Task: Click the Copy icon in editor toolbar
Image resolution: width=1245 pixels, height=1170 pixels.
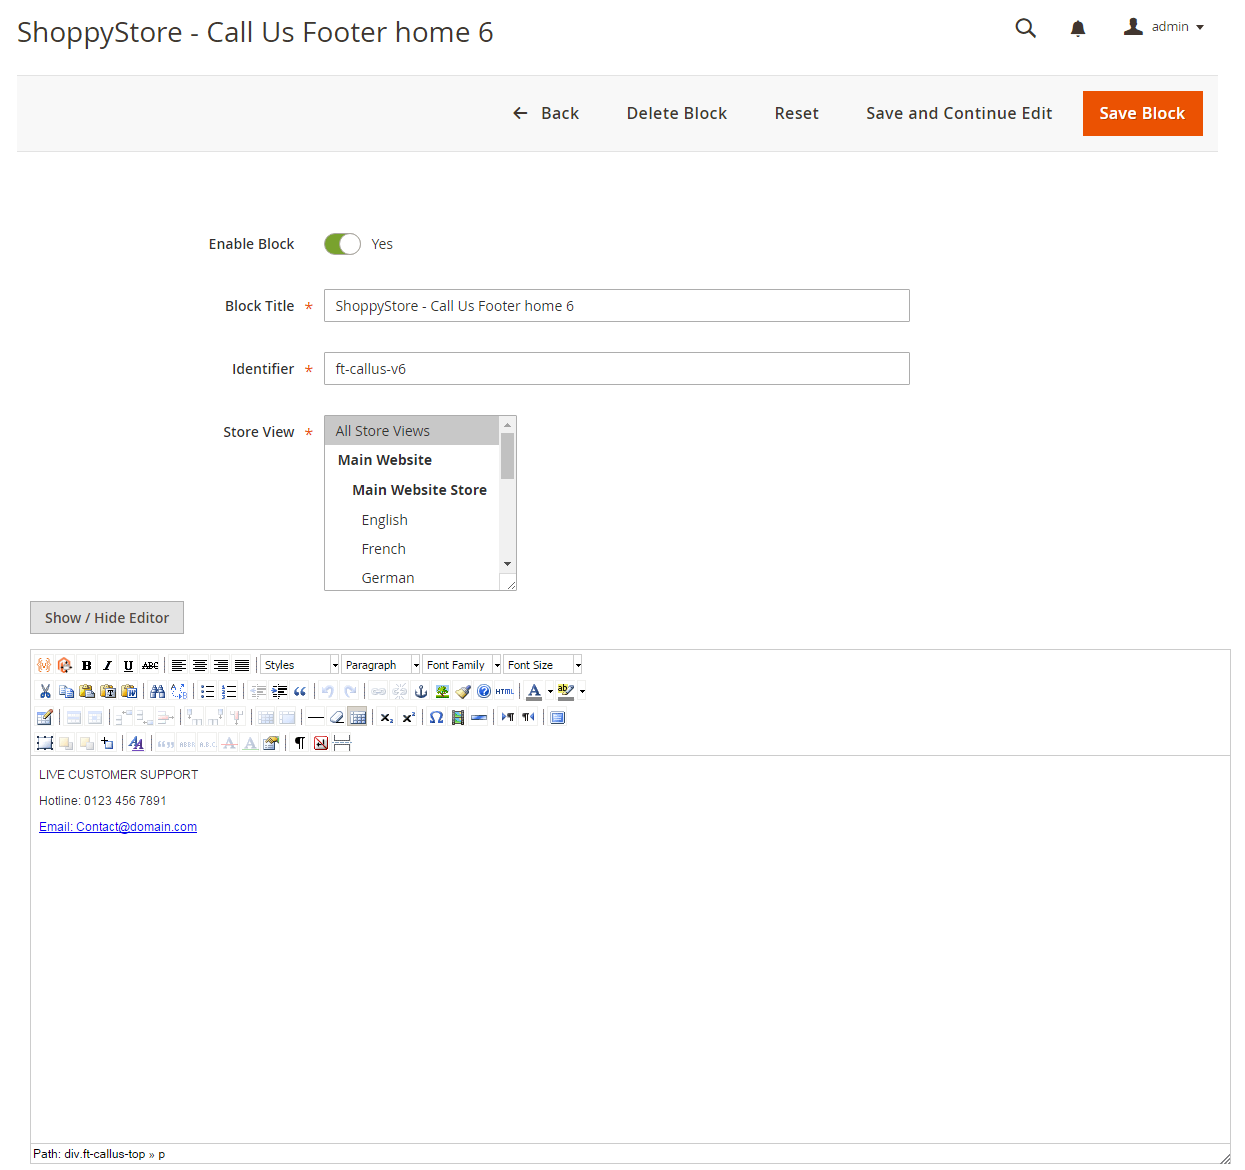Action: 66,691
